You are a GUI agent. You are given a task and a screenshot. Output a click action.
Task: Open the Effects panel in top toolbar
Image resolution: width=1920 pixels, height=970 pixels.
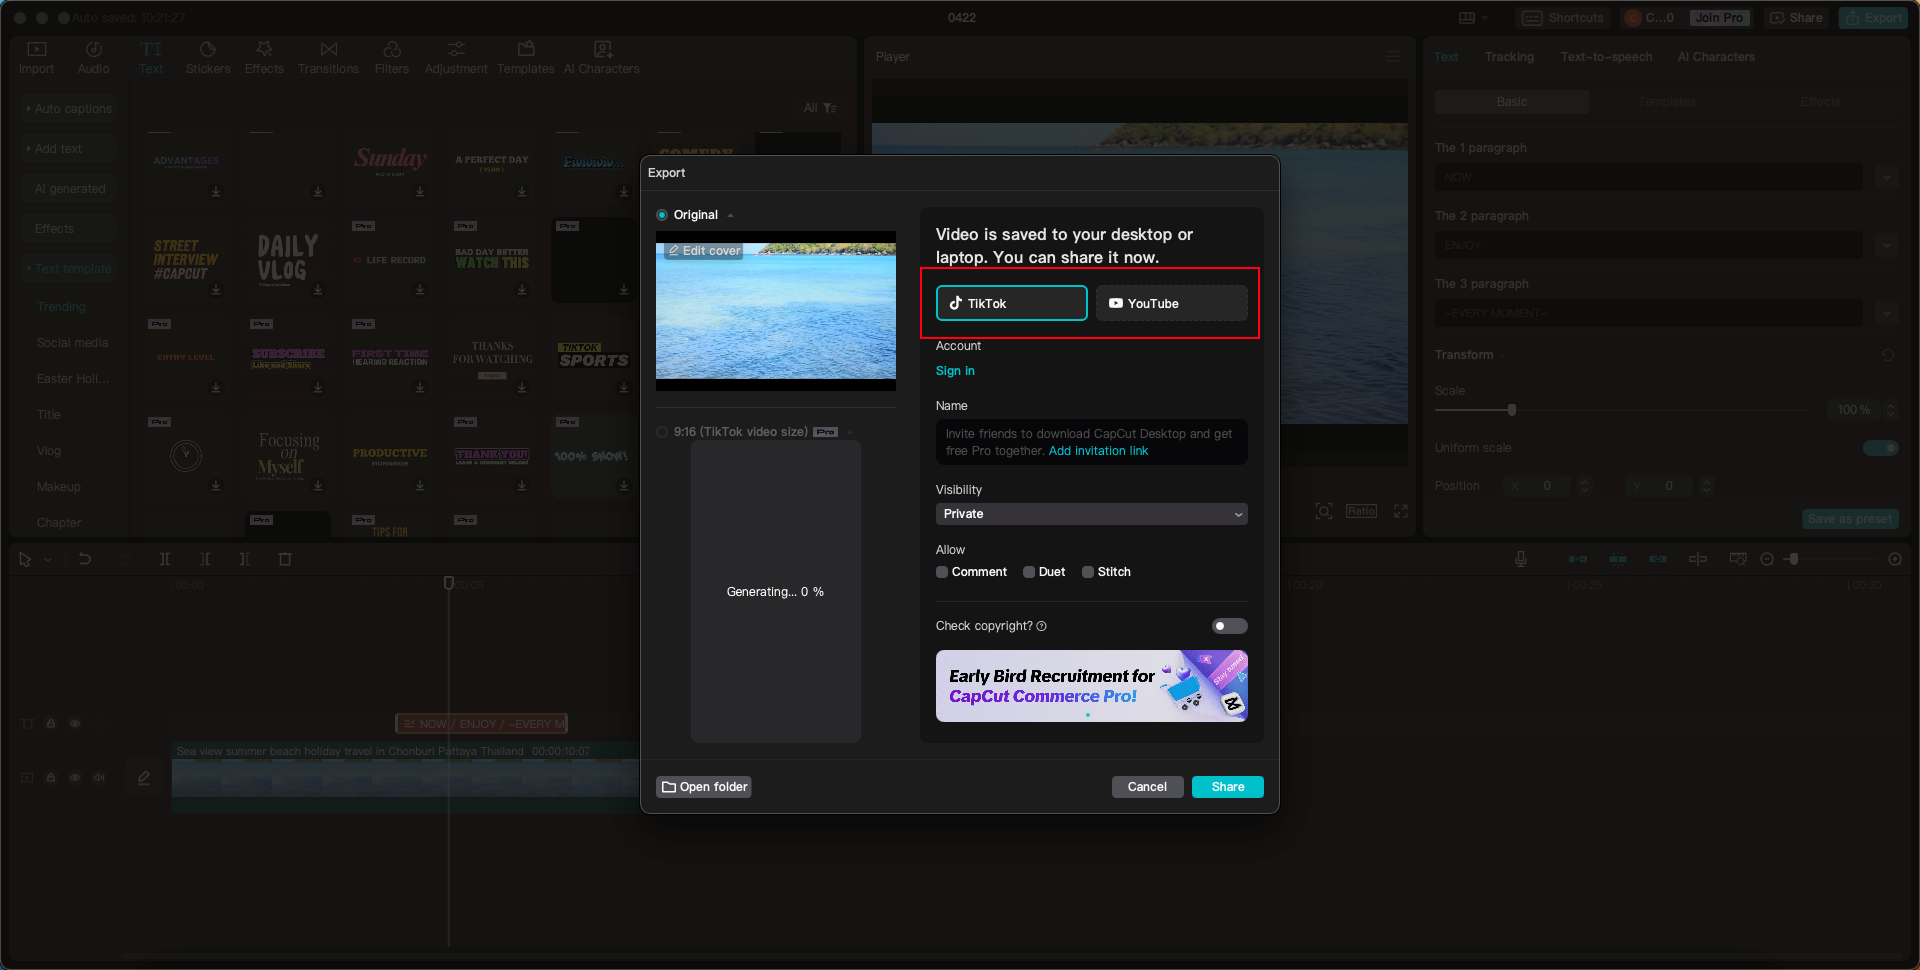pyautogui.click(x=264, y=57)
